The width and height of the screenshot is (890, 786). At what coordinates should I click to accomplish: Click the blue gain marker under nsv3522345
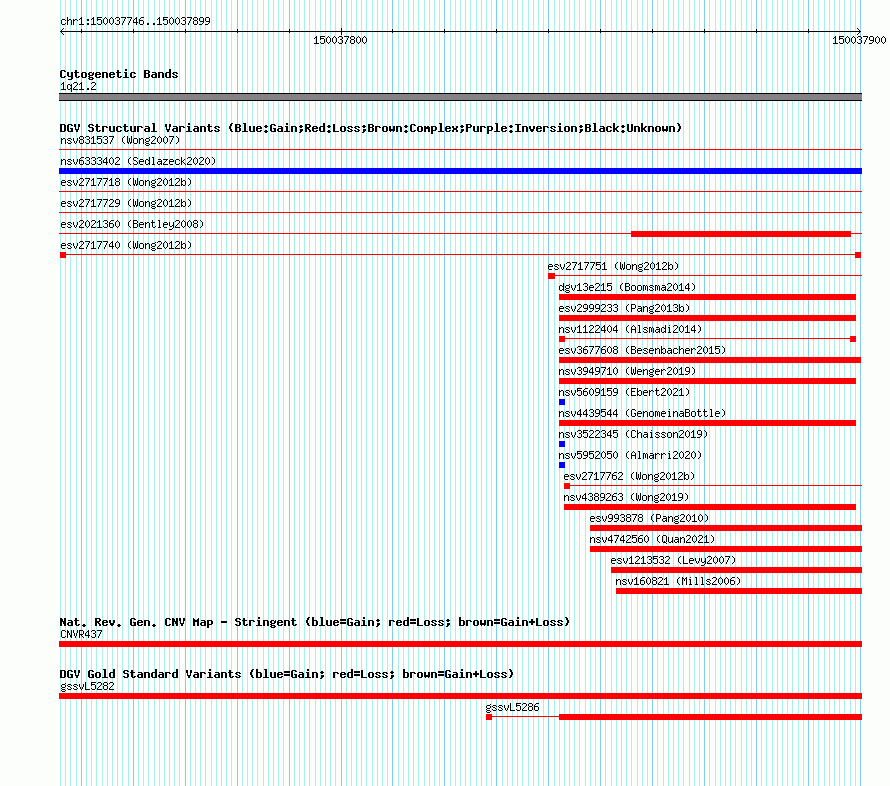coord(562,444)
